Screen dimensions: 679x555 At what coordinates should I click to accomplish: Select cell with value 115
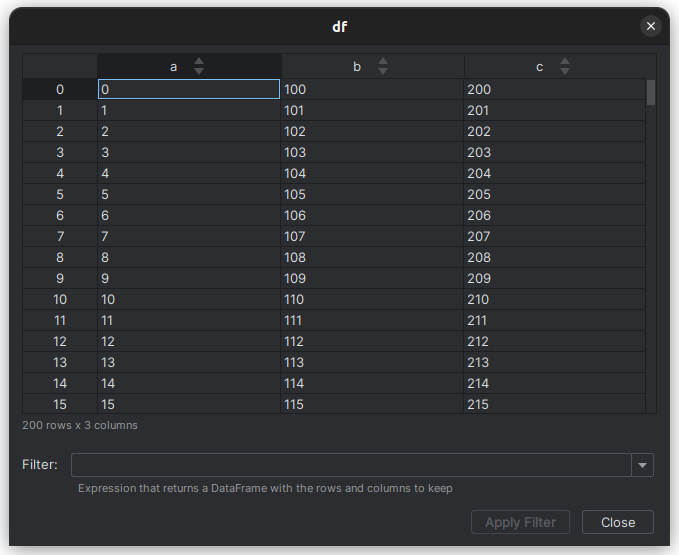pyautogui.click(x=372, y=404)
